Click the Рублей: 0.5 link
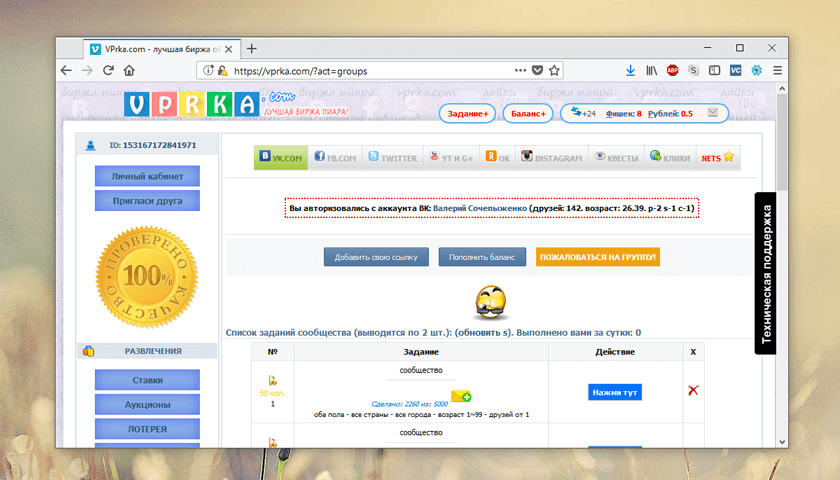This screenshot has width=840, height=480. (670, 114)
